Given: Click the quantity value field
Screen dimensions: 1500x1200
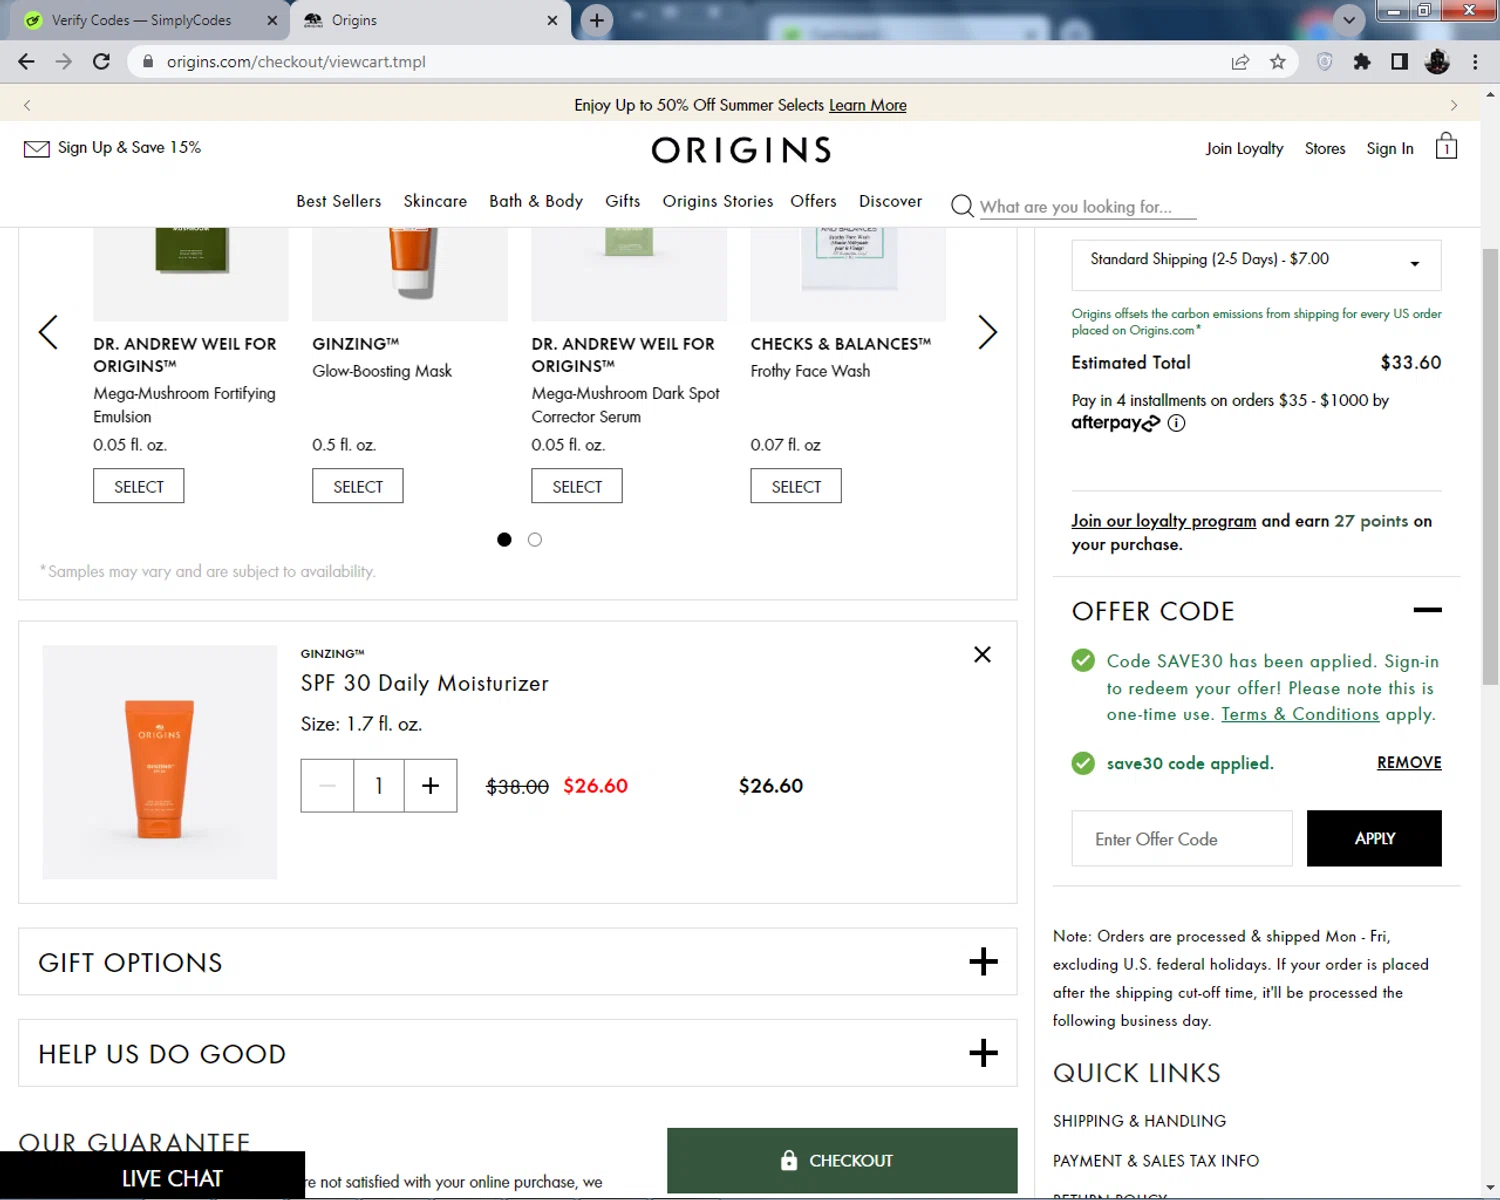Looking at the screenshot, I should pyautogui.click(x=379, y=786).
